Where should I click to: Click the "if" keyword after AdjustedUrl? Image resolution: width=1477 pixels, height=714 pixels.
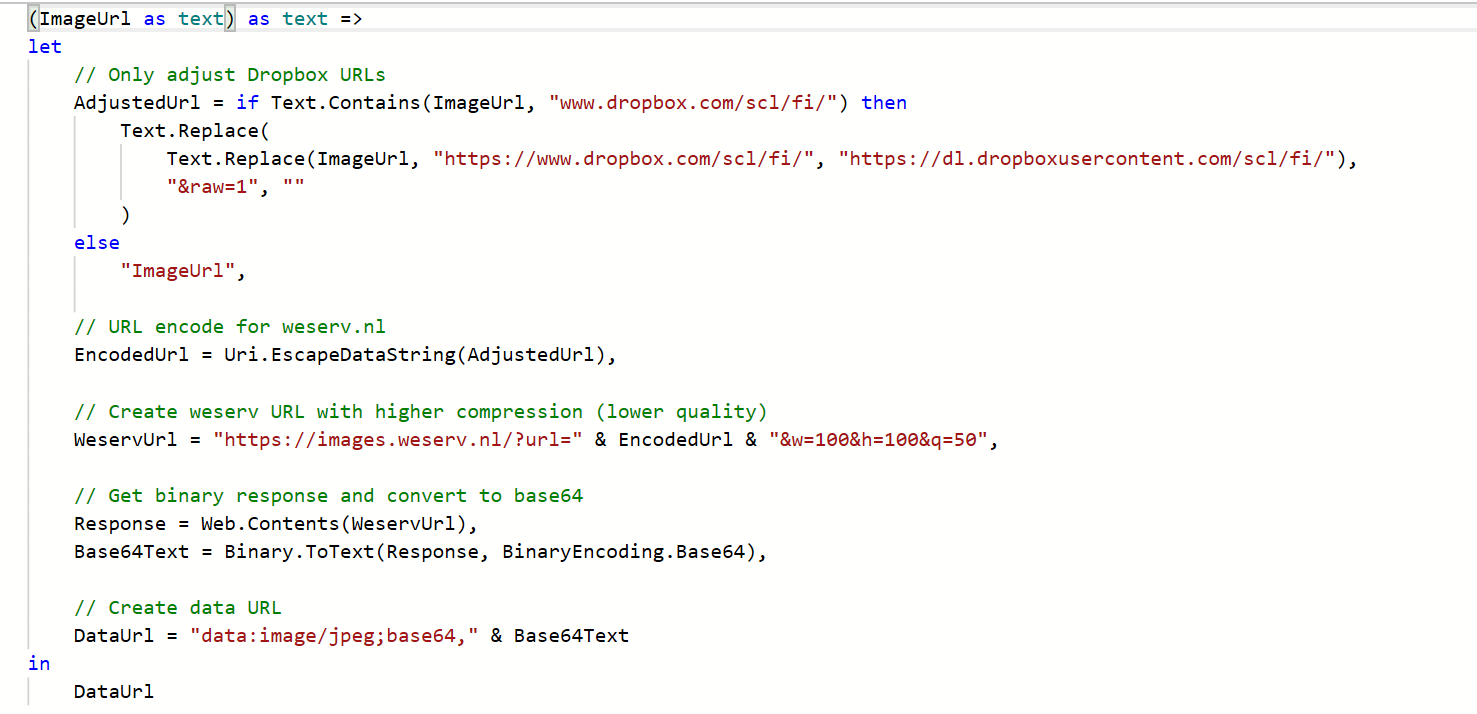point(248,103)
